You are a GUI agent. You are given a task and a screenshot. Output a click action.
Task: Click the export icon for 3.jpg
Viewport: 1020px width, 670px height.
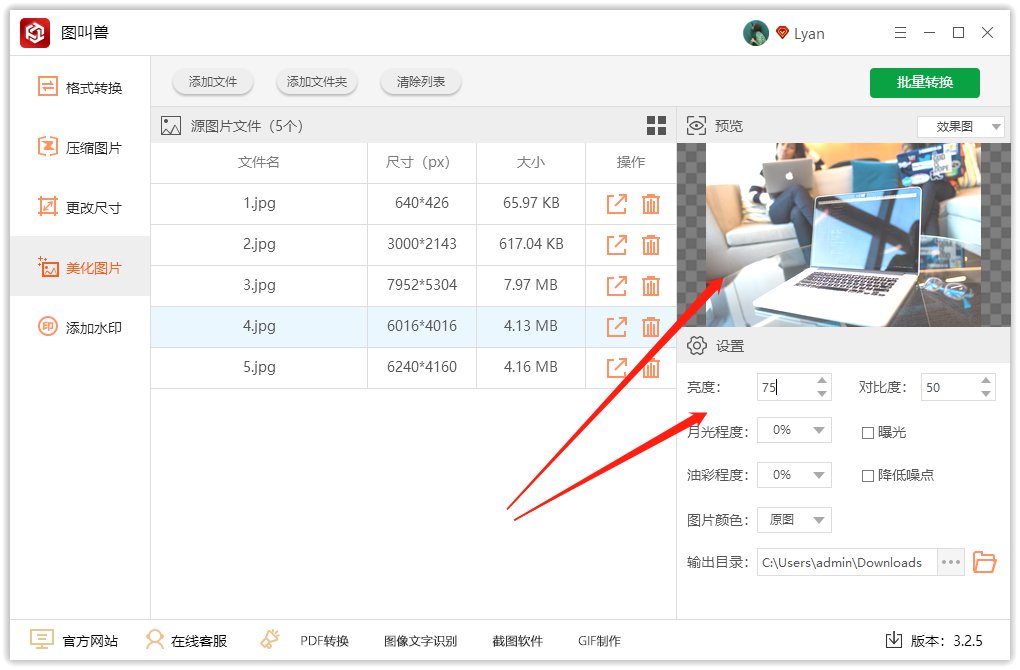coord(617,285)
